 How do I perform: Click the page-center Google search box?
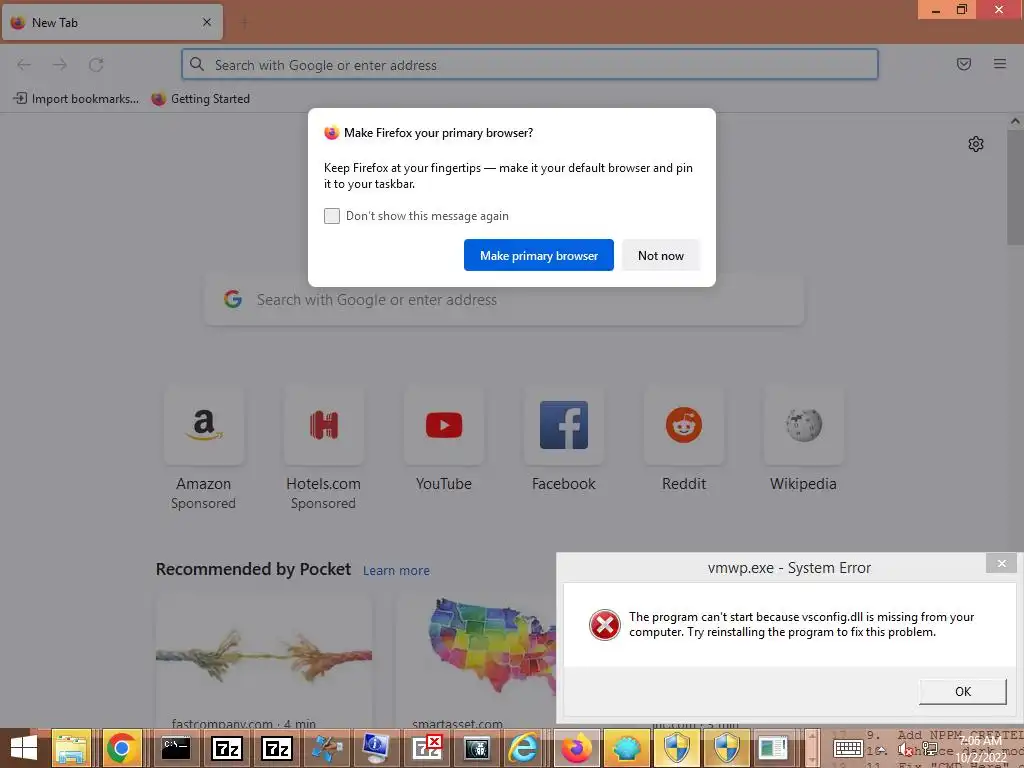click(x=504, y=300)
